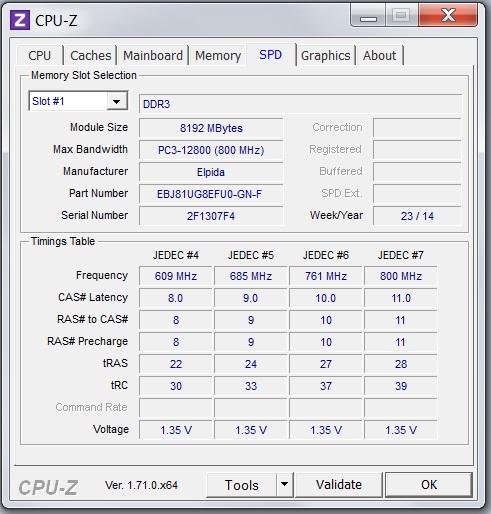Image resolution: width=491 pixels, height=514 pixels.
Task: Expand the Tools dropdown arrow
Action: 285,484
